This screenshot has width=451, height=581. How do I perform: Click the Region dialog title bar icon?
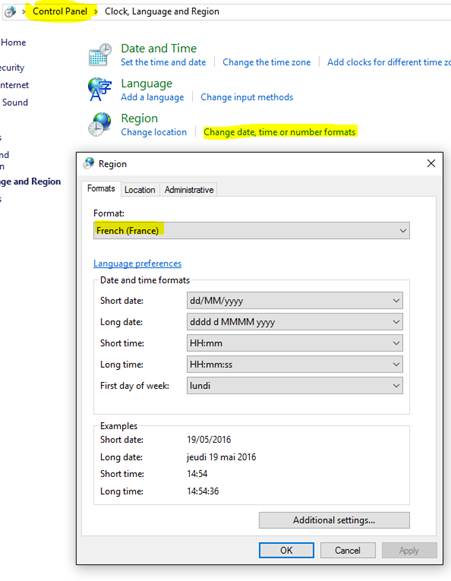pos(89,163)
